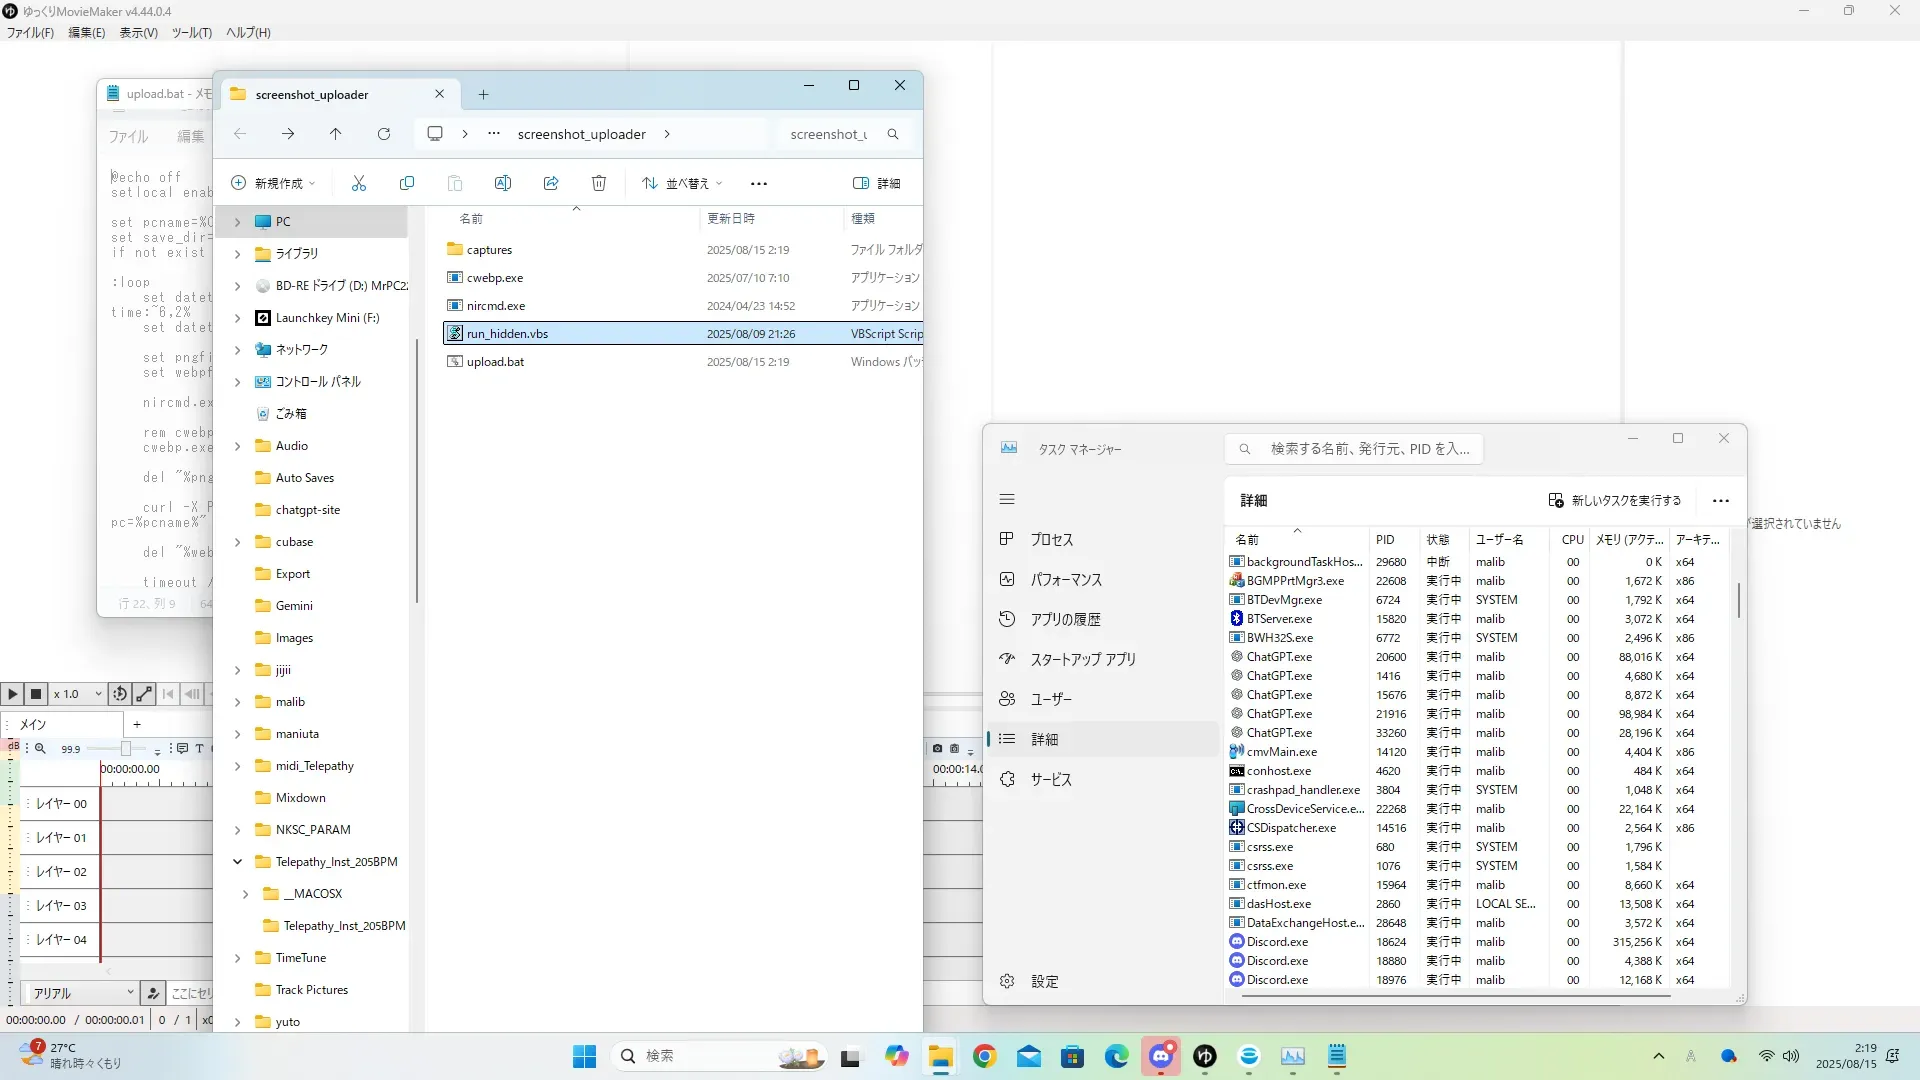Click 新しいタスクを実行する button
The width and height of the screenshot is (1920, 1080).
[1615, 500]
